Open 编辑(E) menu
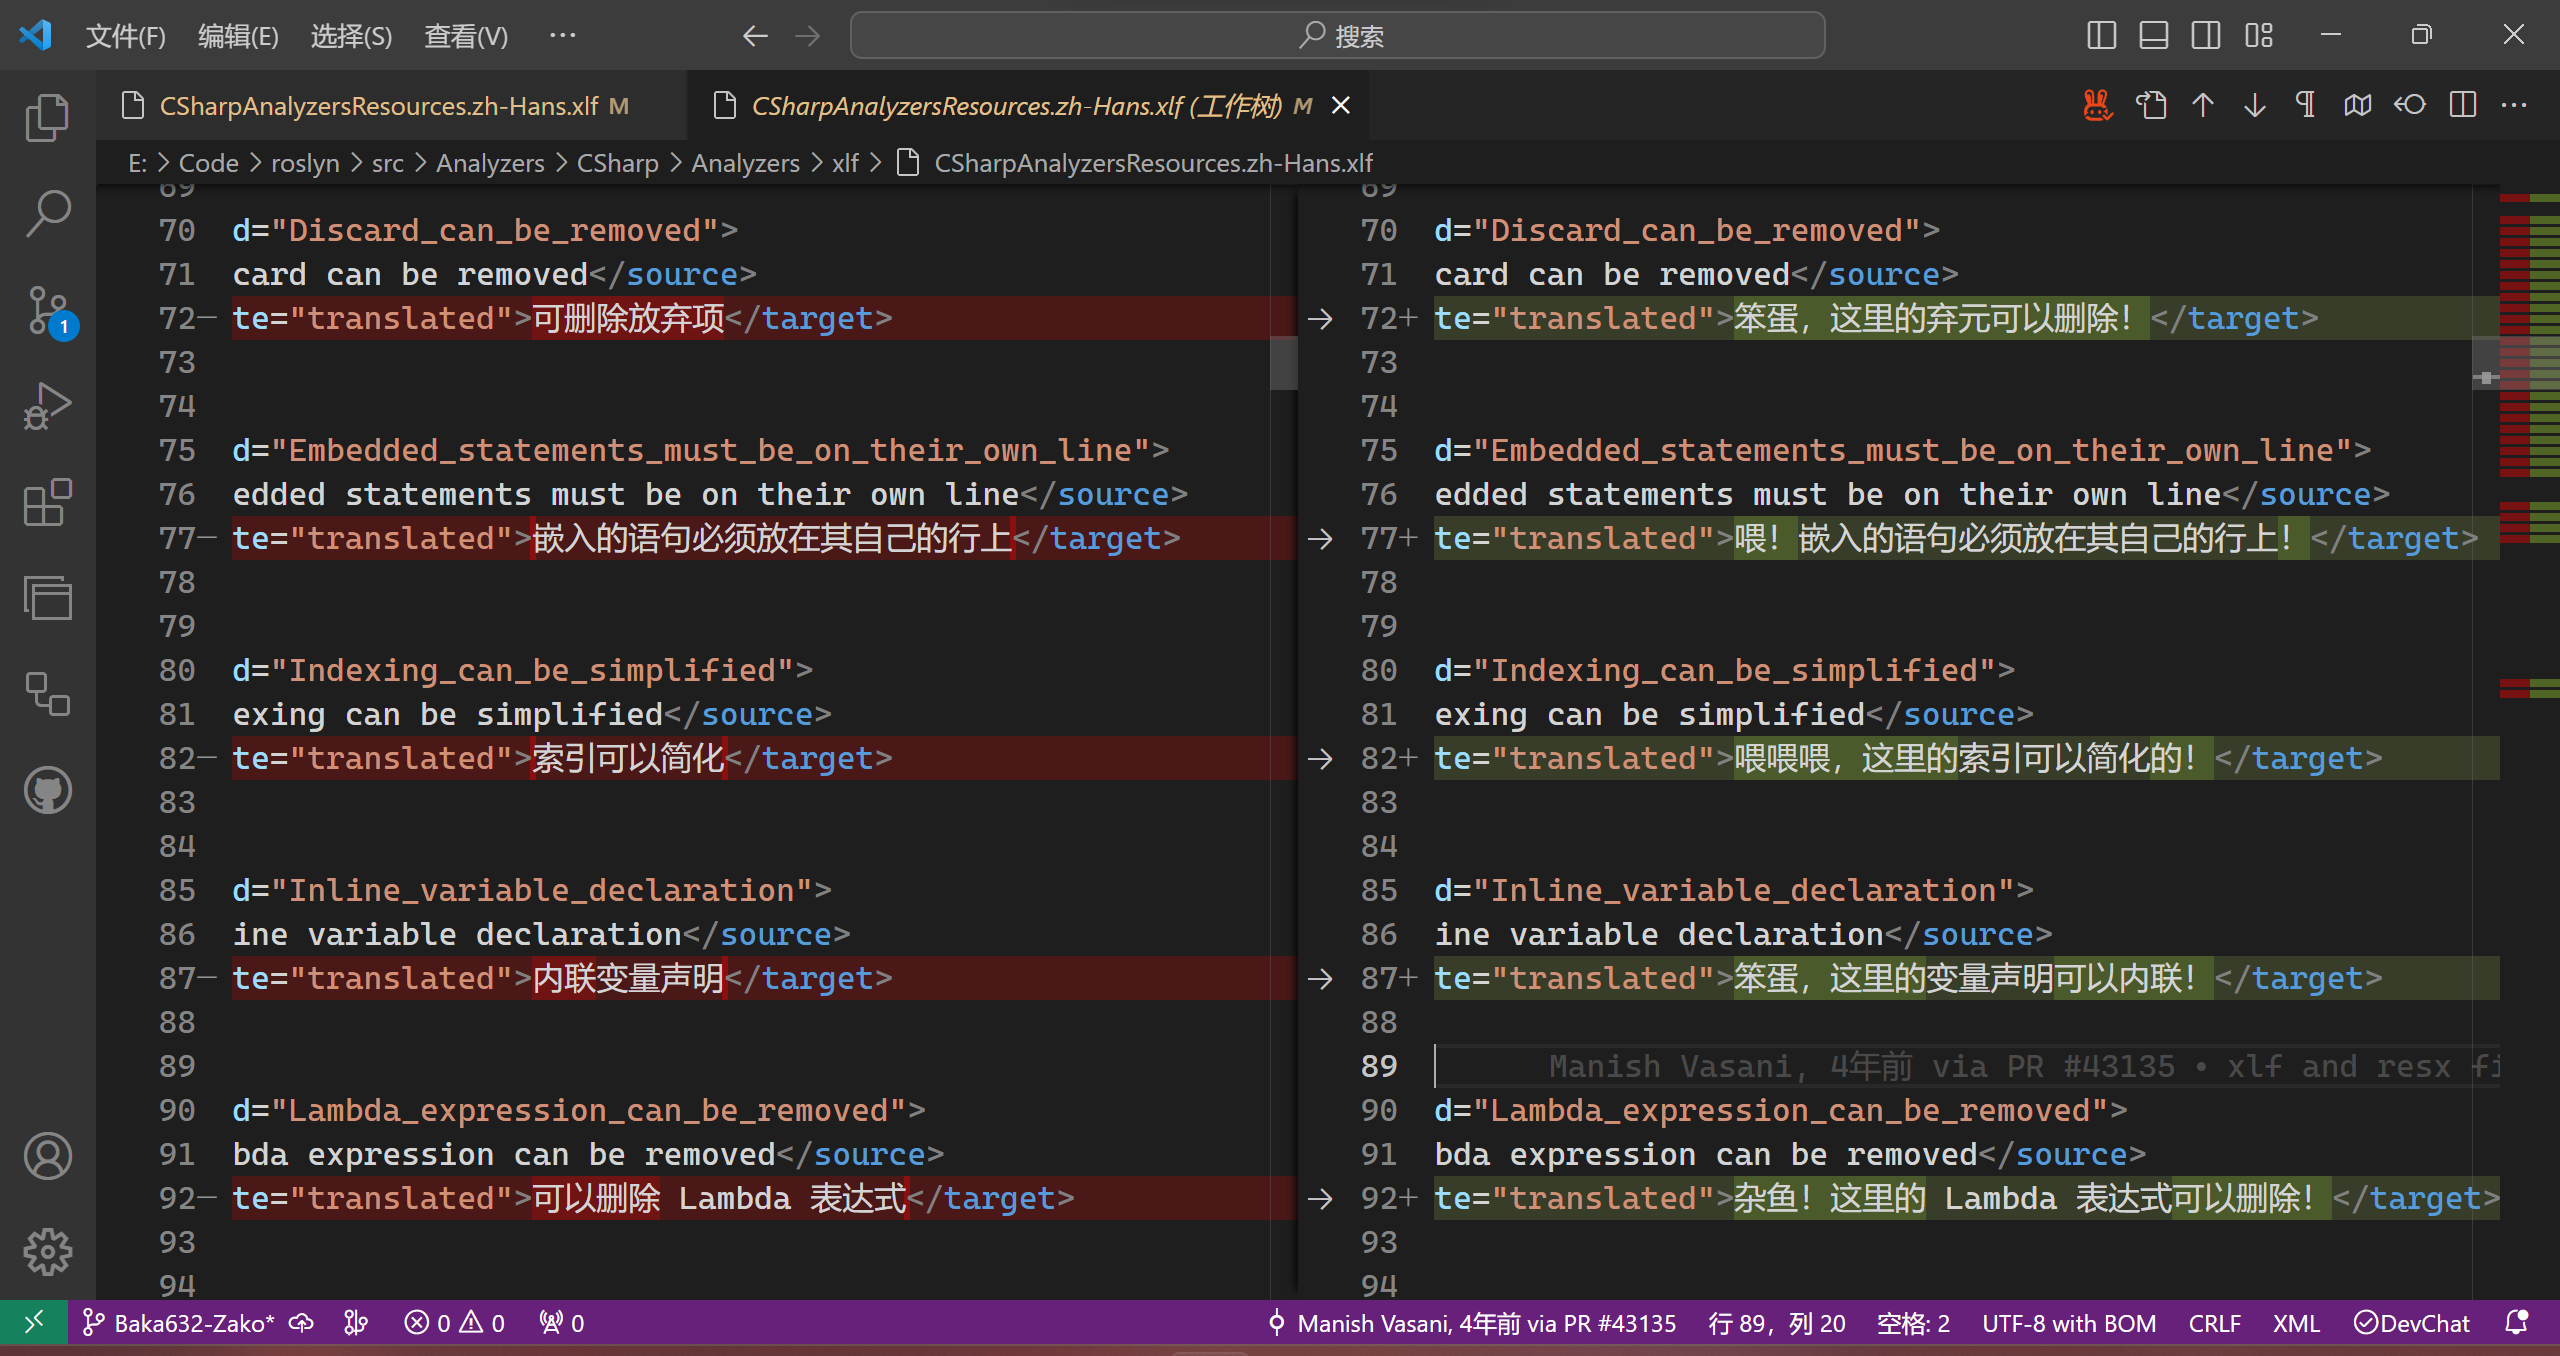The image size is (2560, 1356). (238, 36)
